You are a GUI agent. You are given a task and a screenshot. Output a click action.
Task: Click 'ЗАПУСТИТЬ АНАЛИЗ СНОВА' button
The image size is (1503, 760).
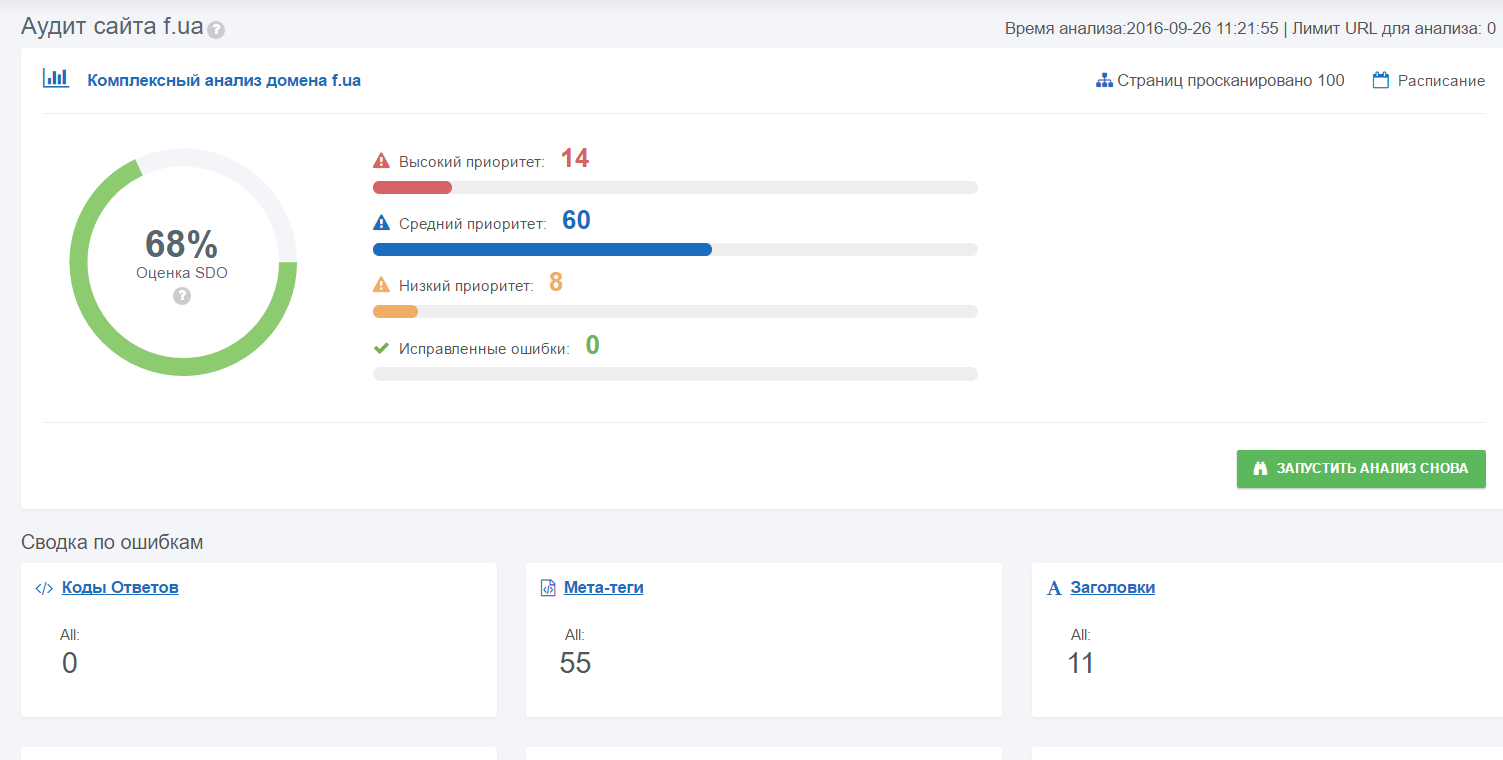pyautogui.click(x=1361, y=469)
